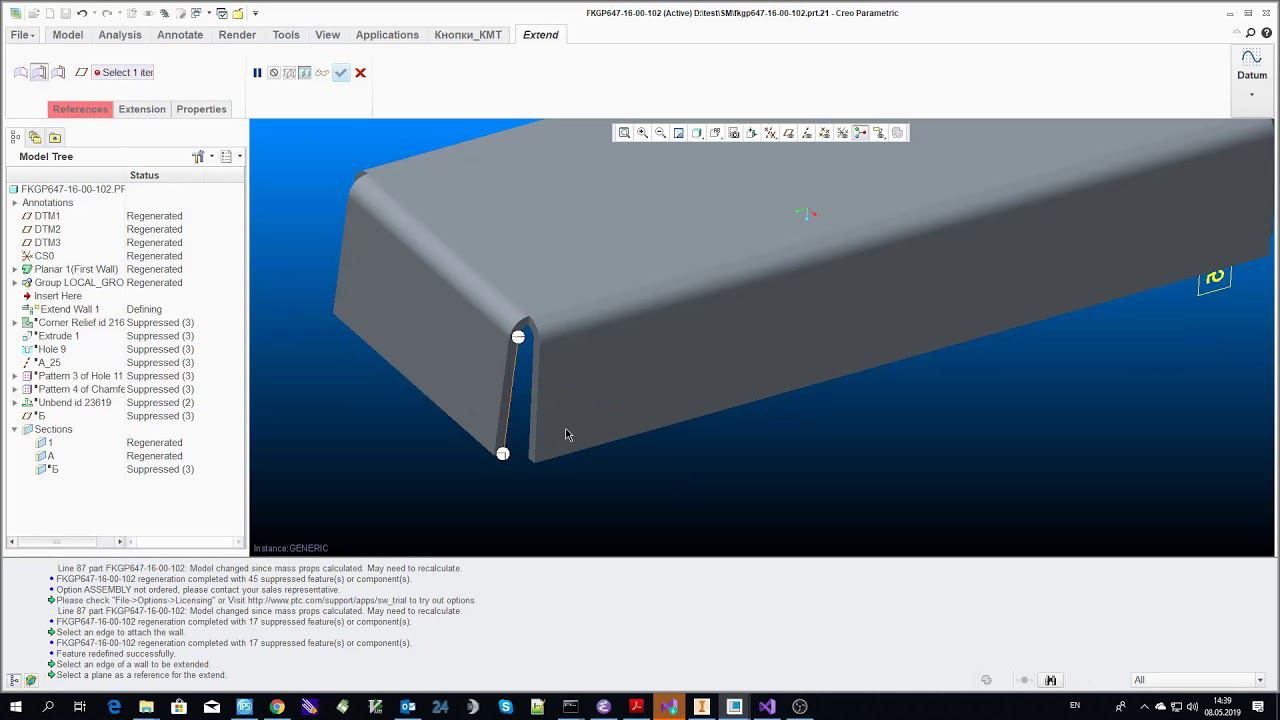Expand the Planar 1(First Wall) node
Screen dimensions: 1280x720
click(x=15, y=269)
